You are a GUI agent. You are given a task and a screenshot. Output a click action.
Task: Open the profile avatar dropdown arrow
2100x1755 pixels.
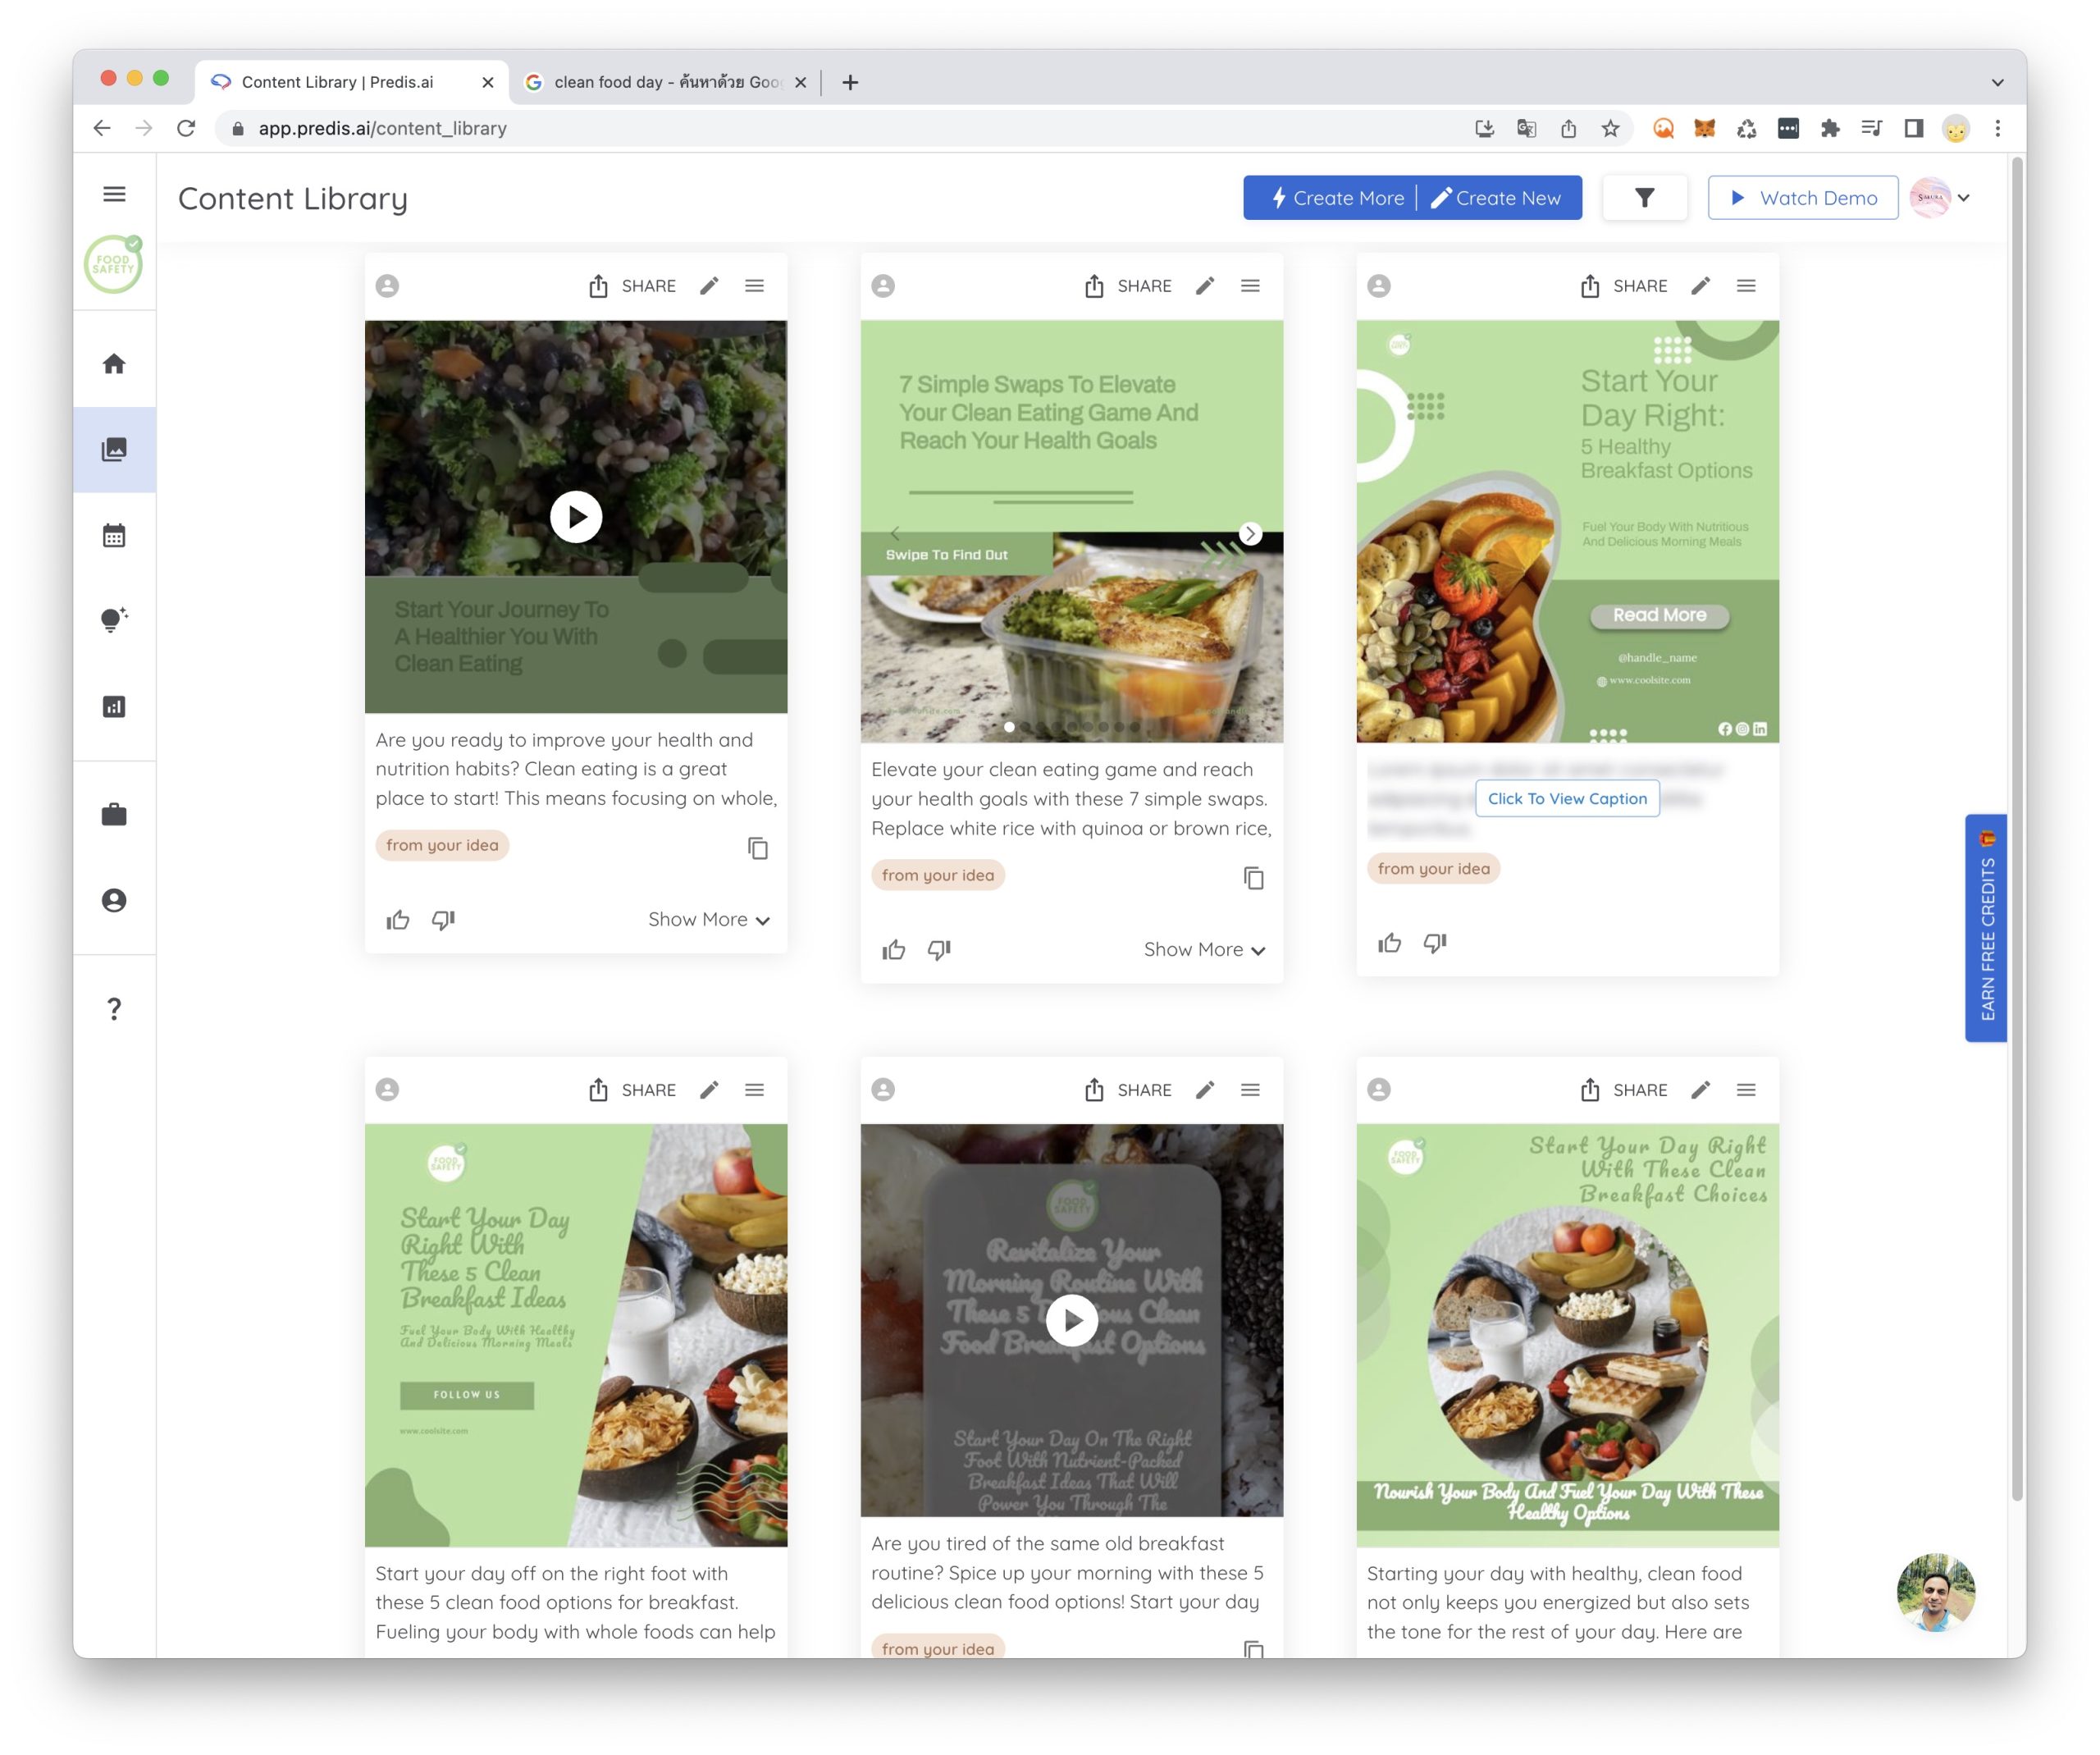tap(1964, 198)
